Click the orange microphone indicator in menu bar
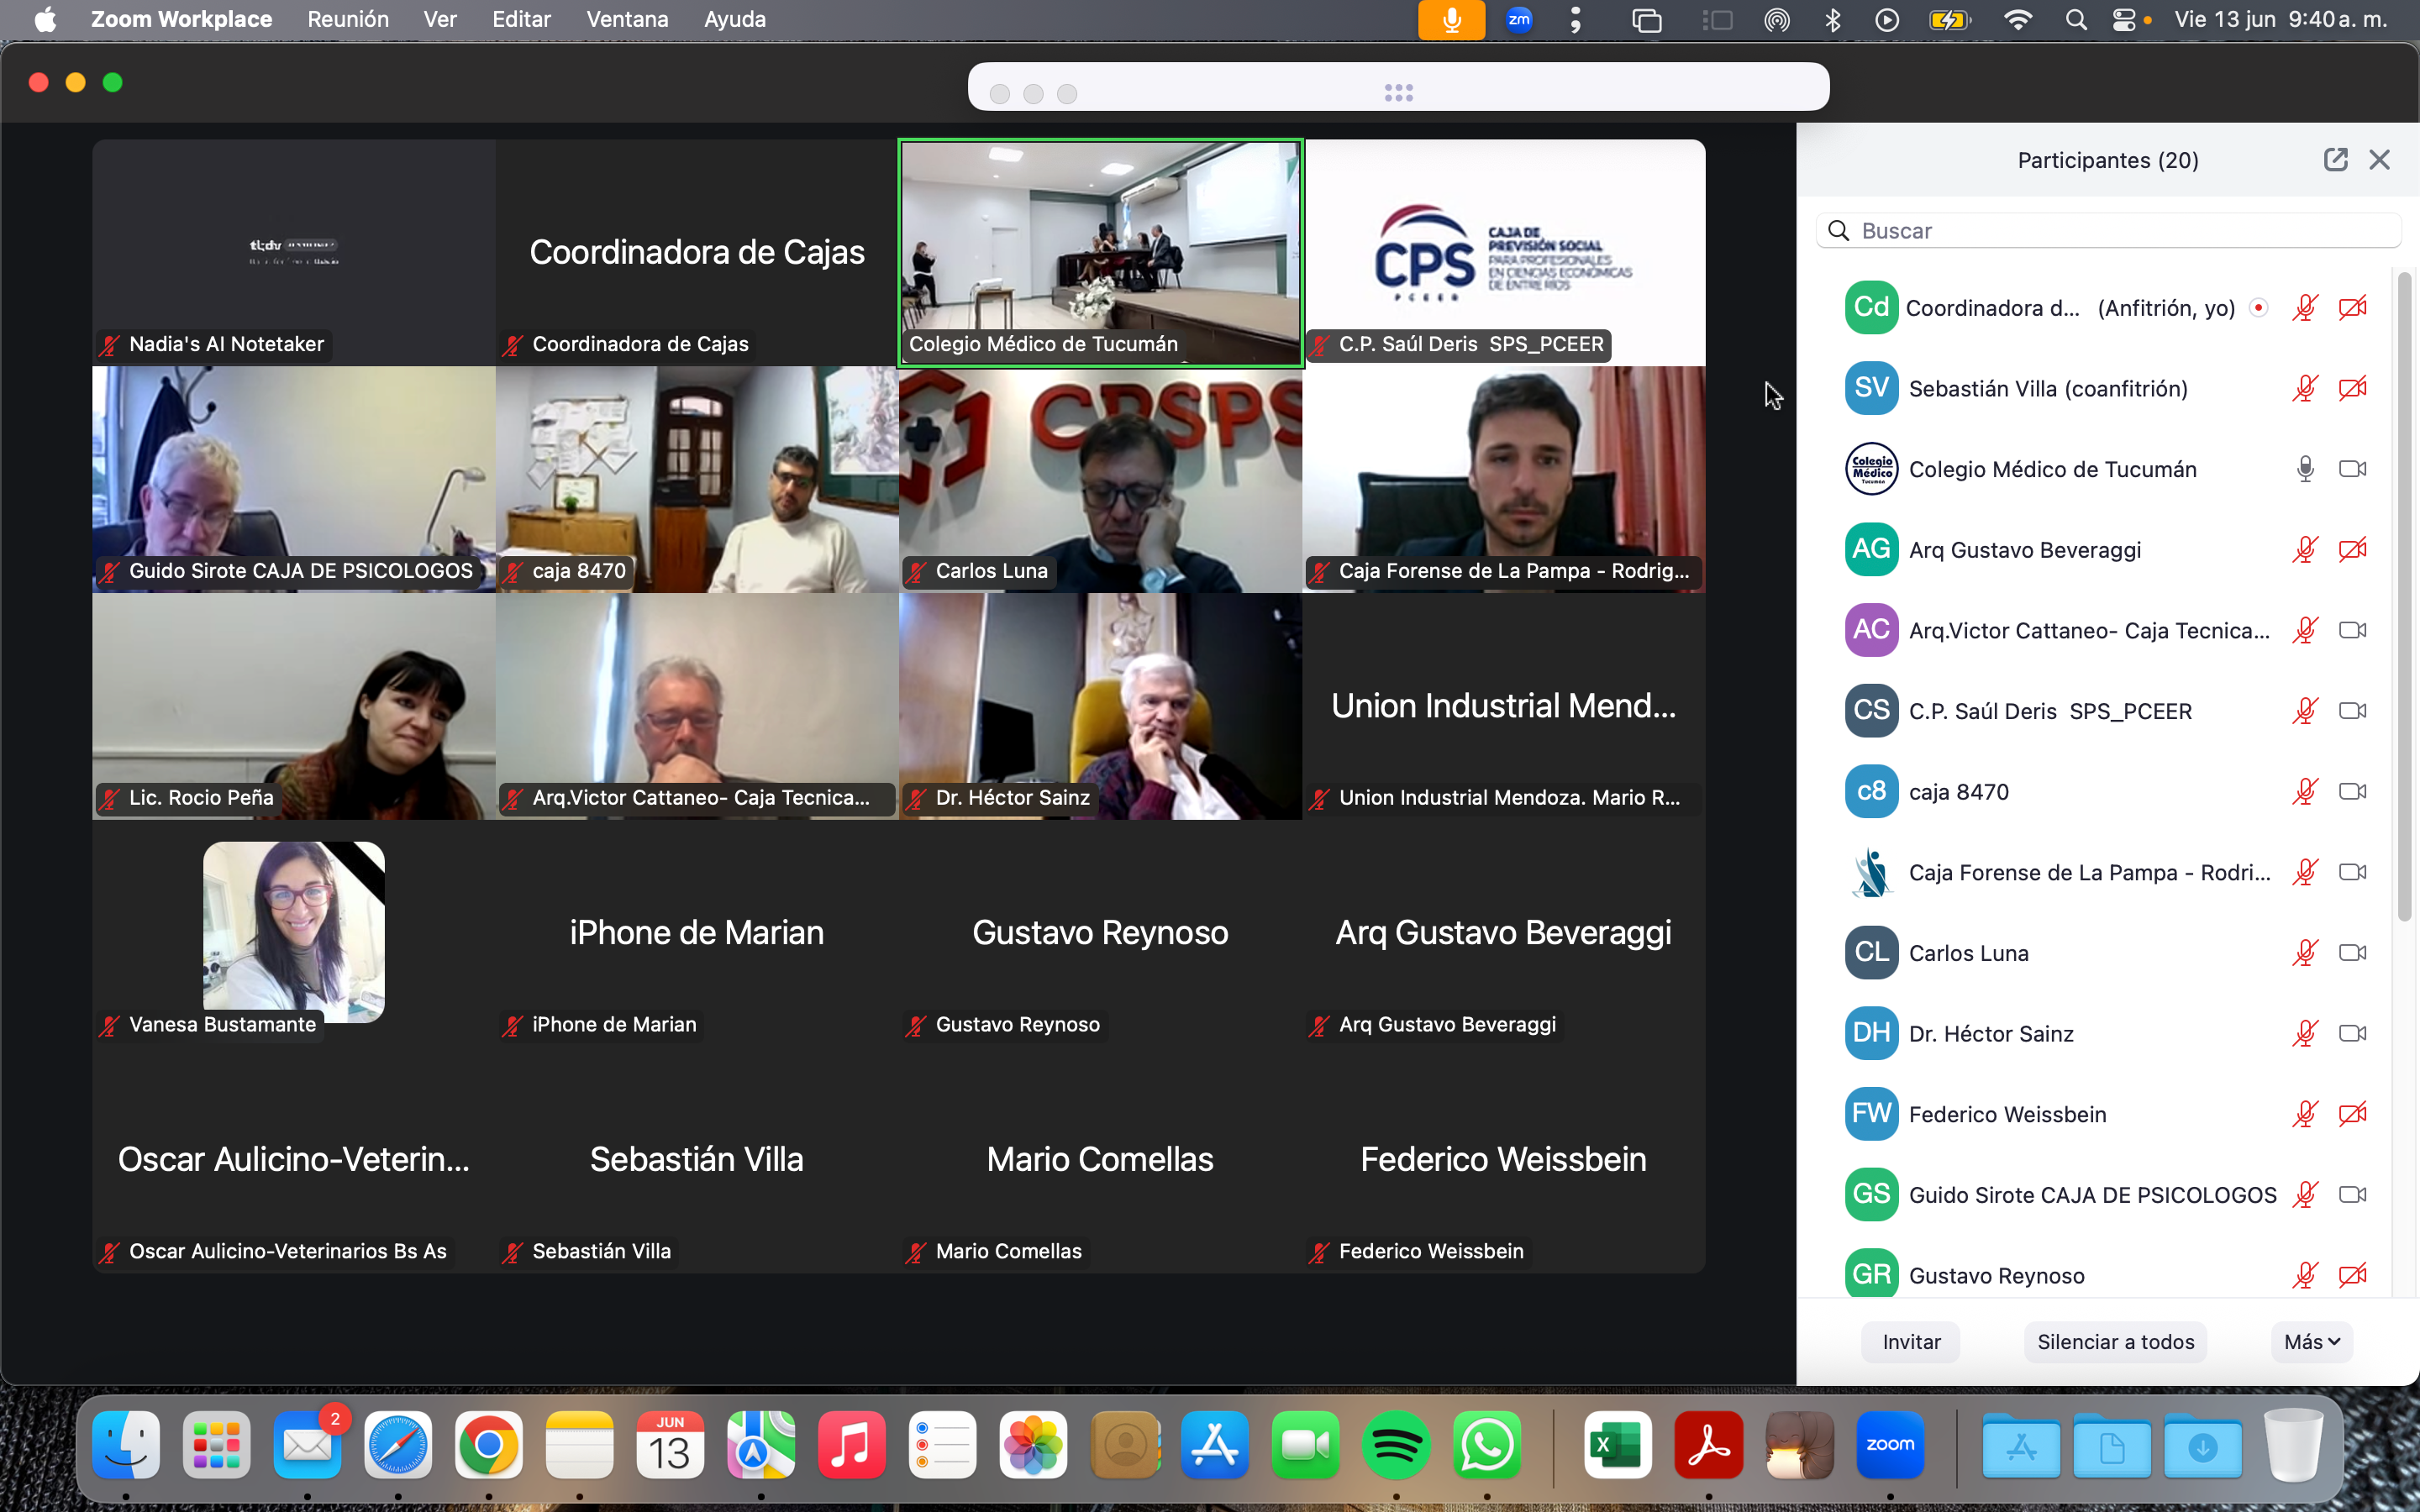Screen dimensions: 2420x1512 click(1451, 19)
